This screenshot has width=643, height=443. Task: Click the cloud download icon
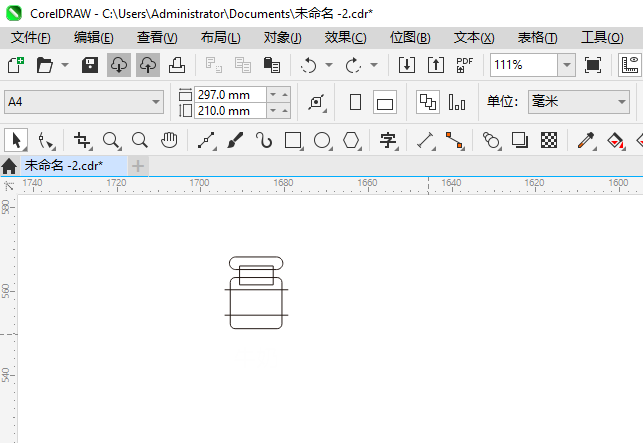tap(119, 65)
